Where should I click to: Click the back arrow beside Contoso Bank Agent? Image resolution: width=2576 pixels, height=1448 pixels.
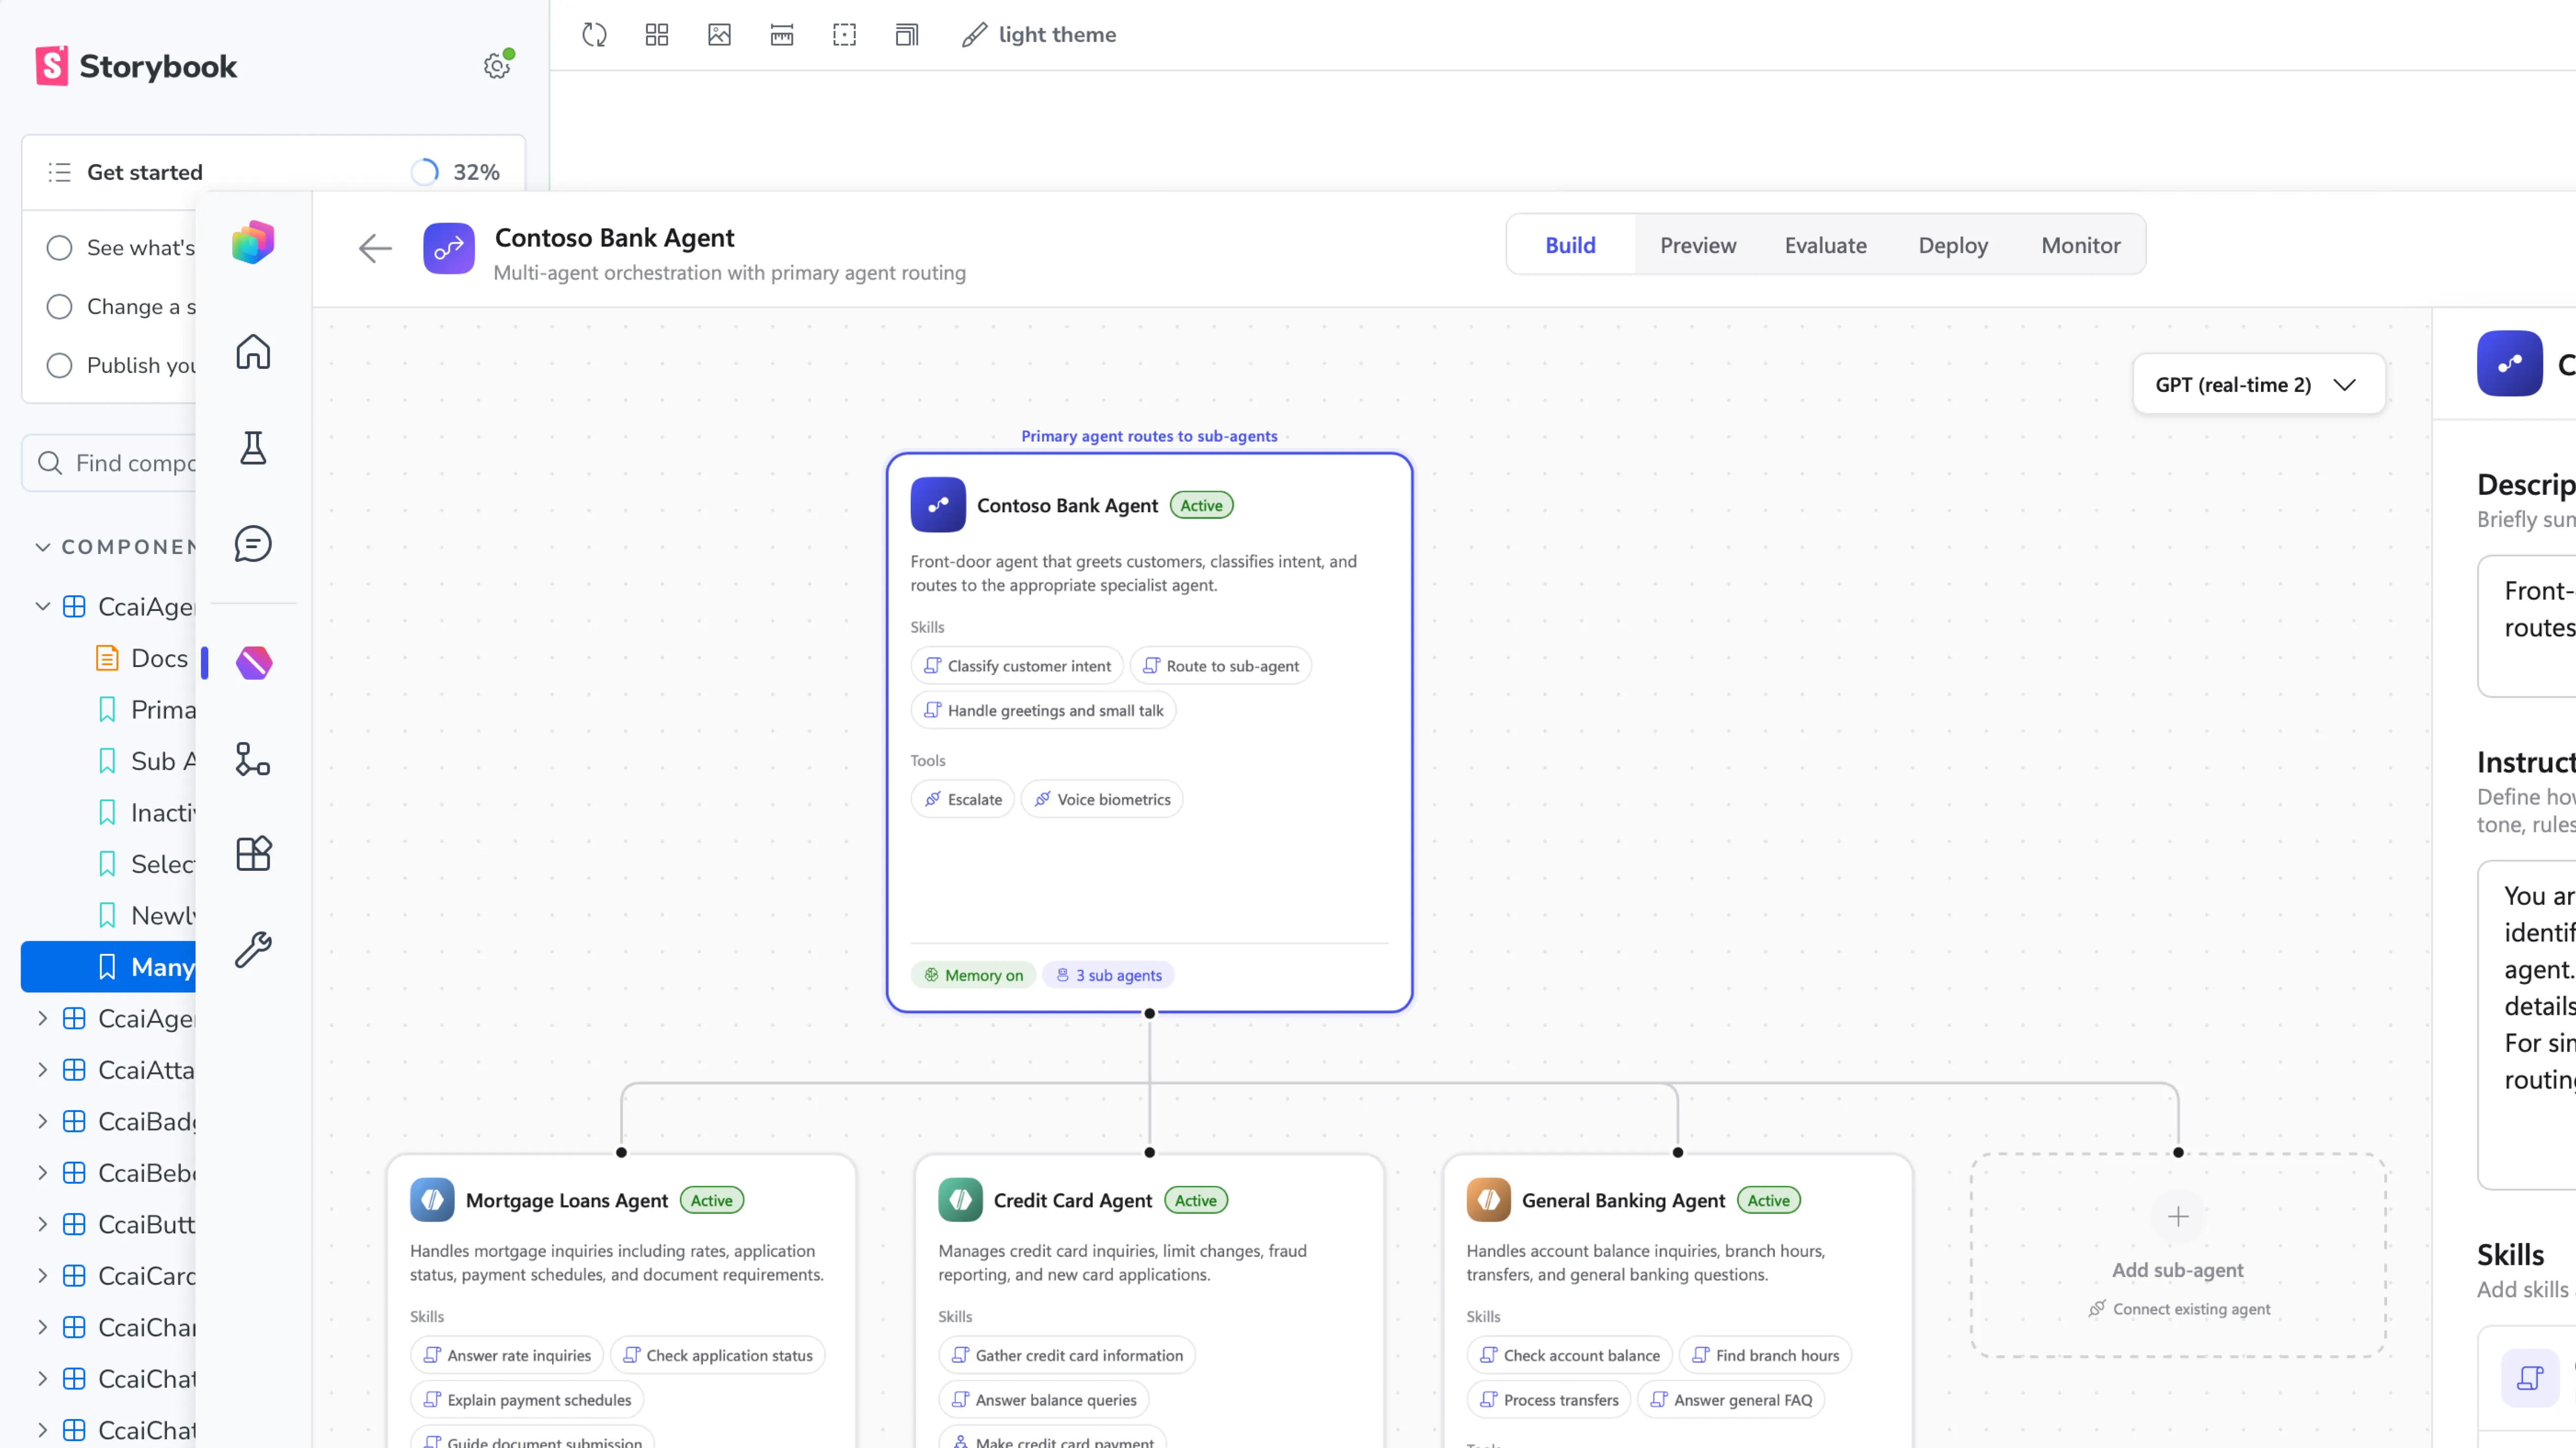tap(375, 248)
